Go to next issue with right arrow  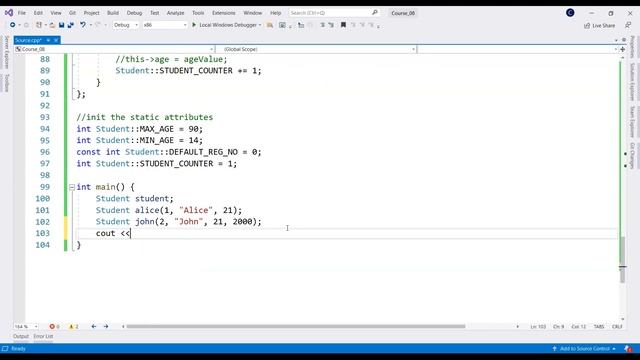[106, 326]
